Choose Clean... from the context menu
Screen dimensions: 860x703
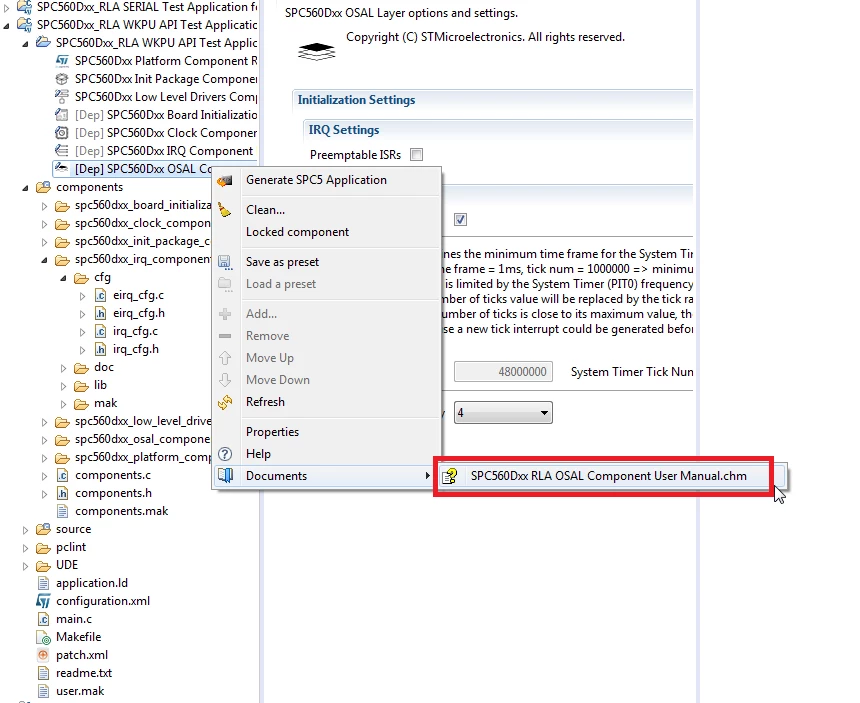pyautogui.click(x=326, y=209)
